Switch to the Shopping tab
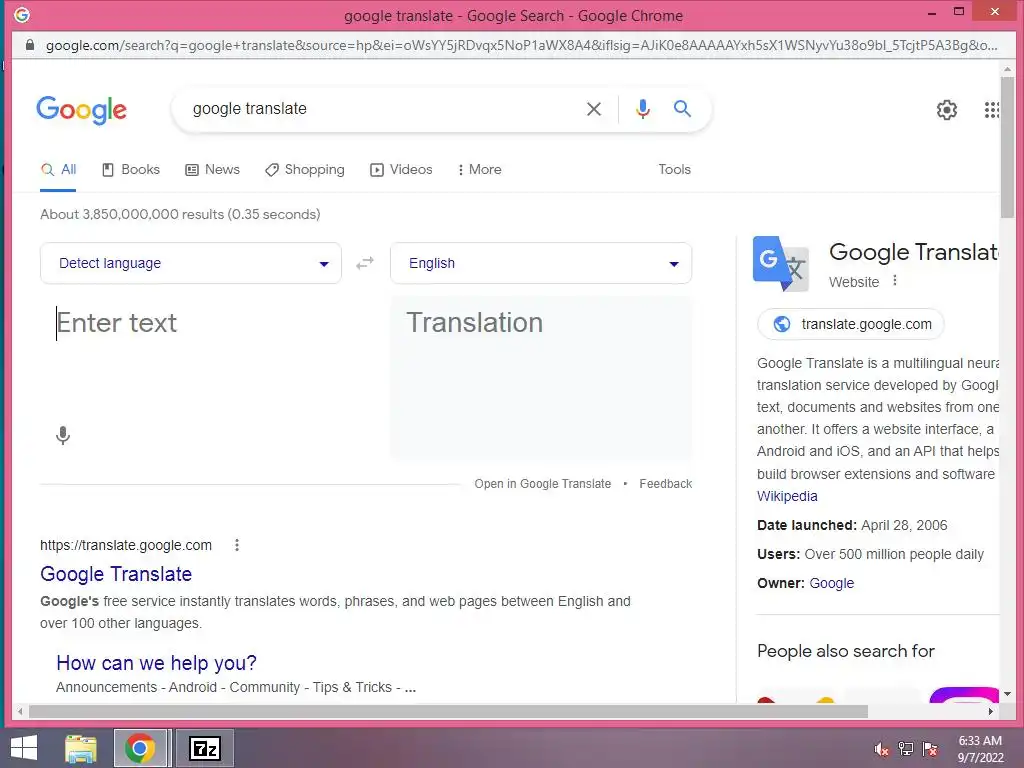 click(304, 170)
